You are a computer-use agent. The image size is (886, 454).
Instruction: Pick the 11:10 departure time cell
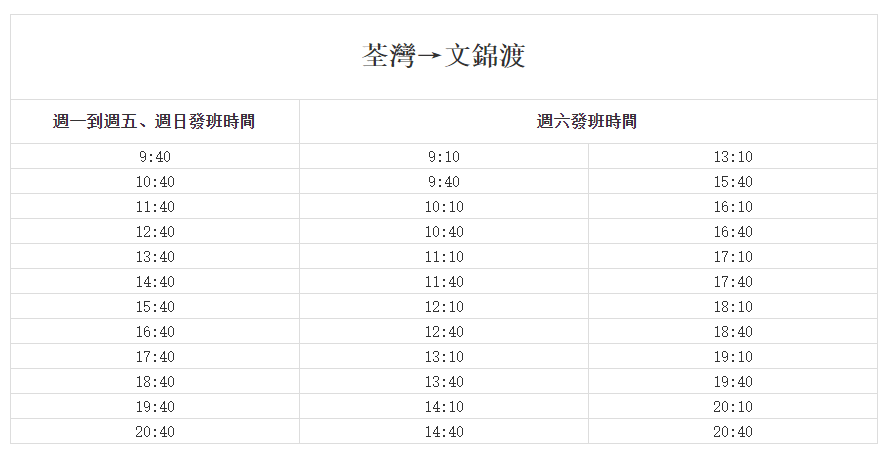[443, 257]
